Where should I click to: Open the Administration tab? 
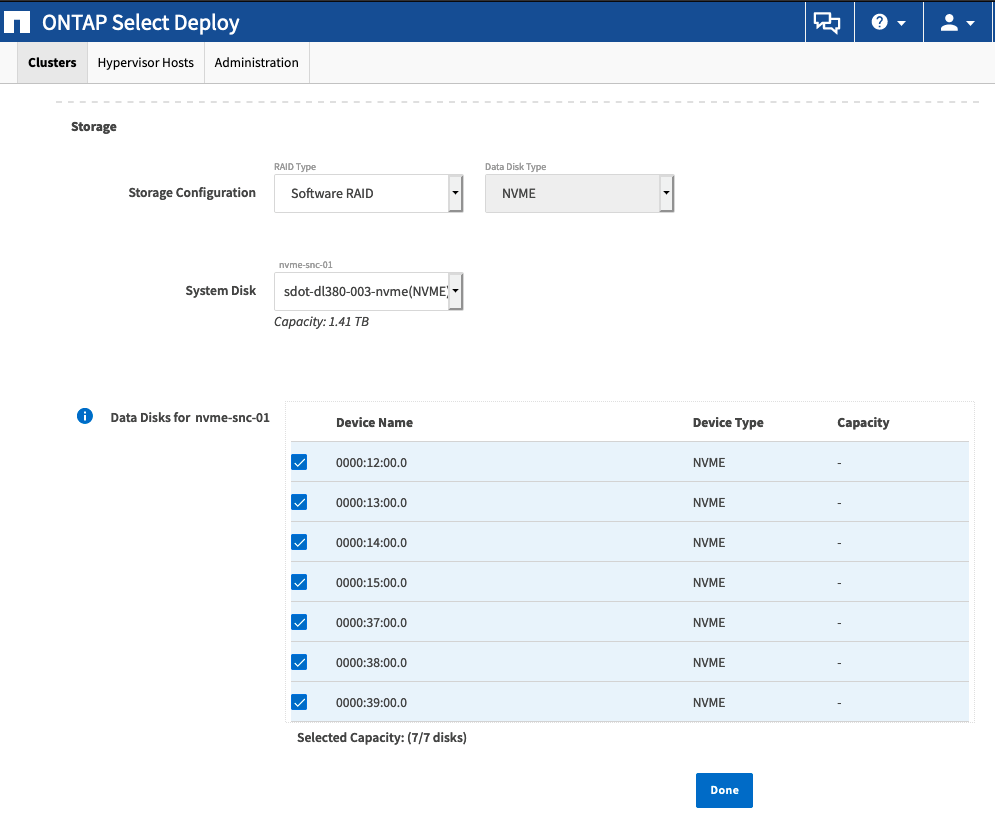256,62
